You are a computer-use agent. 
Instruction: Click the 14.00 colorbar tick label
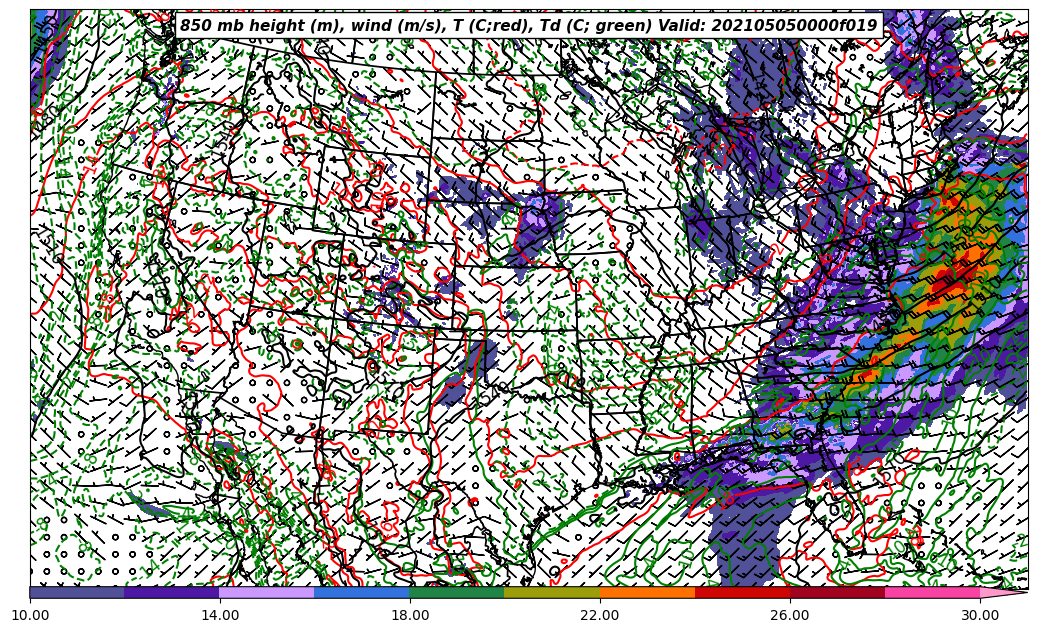pyautogui.click(x=220, y=615)
